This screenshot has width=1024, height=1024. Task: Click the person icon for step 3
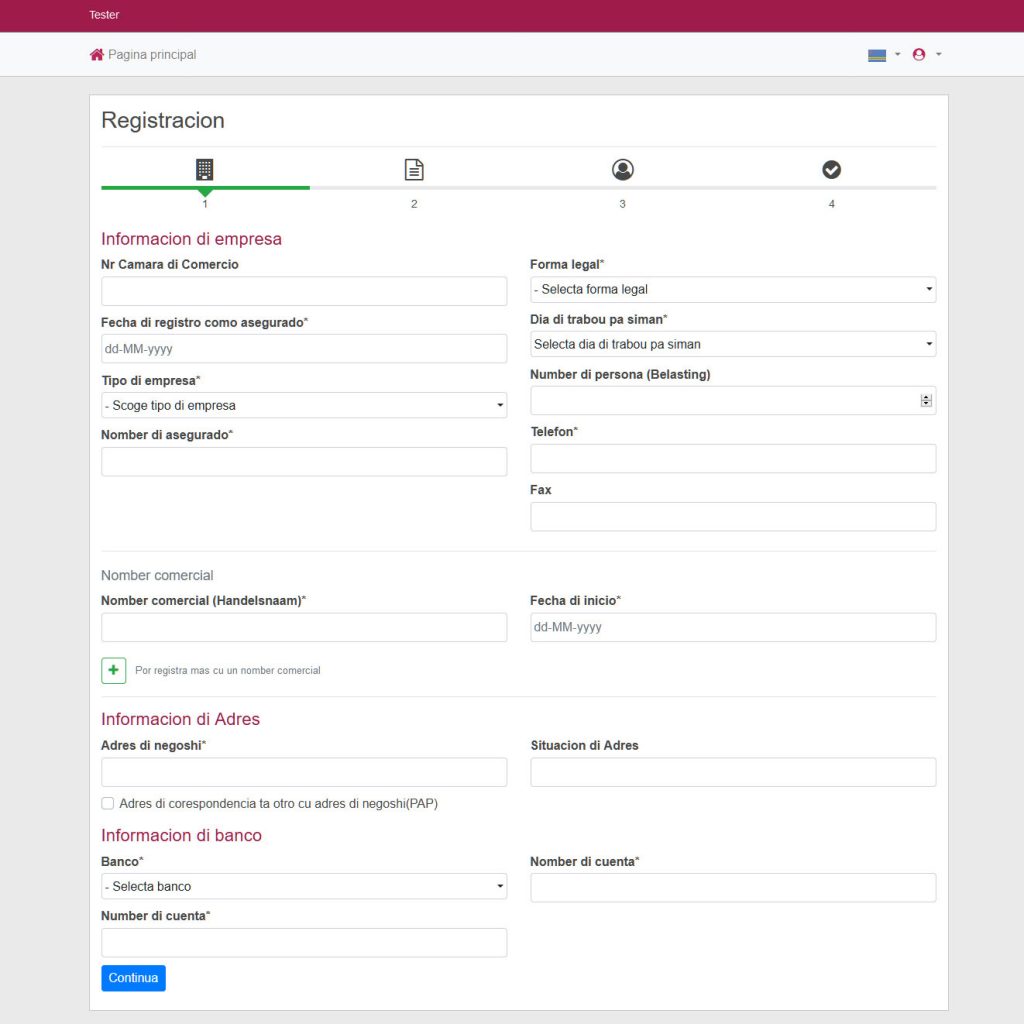pyautogui.click(x=623, y=170)
